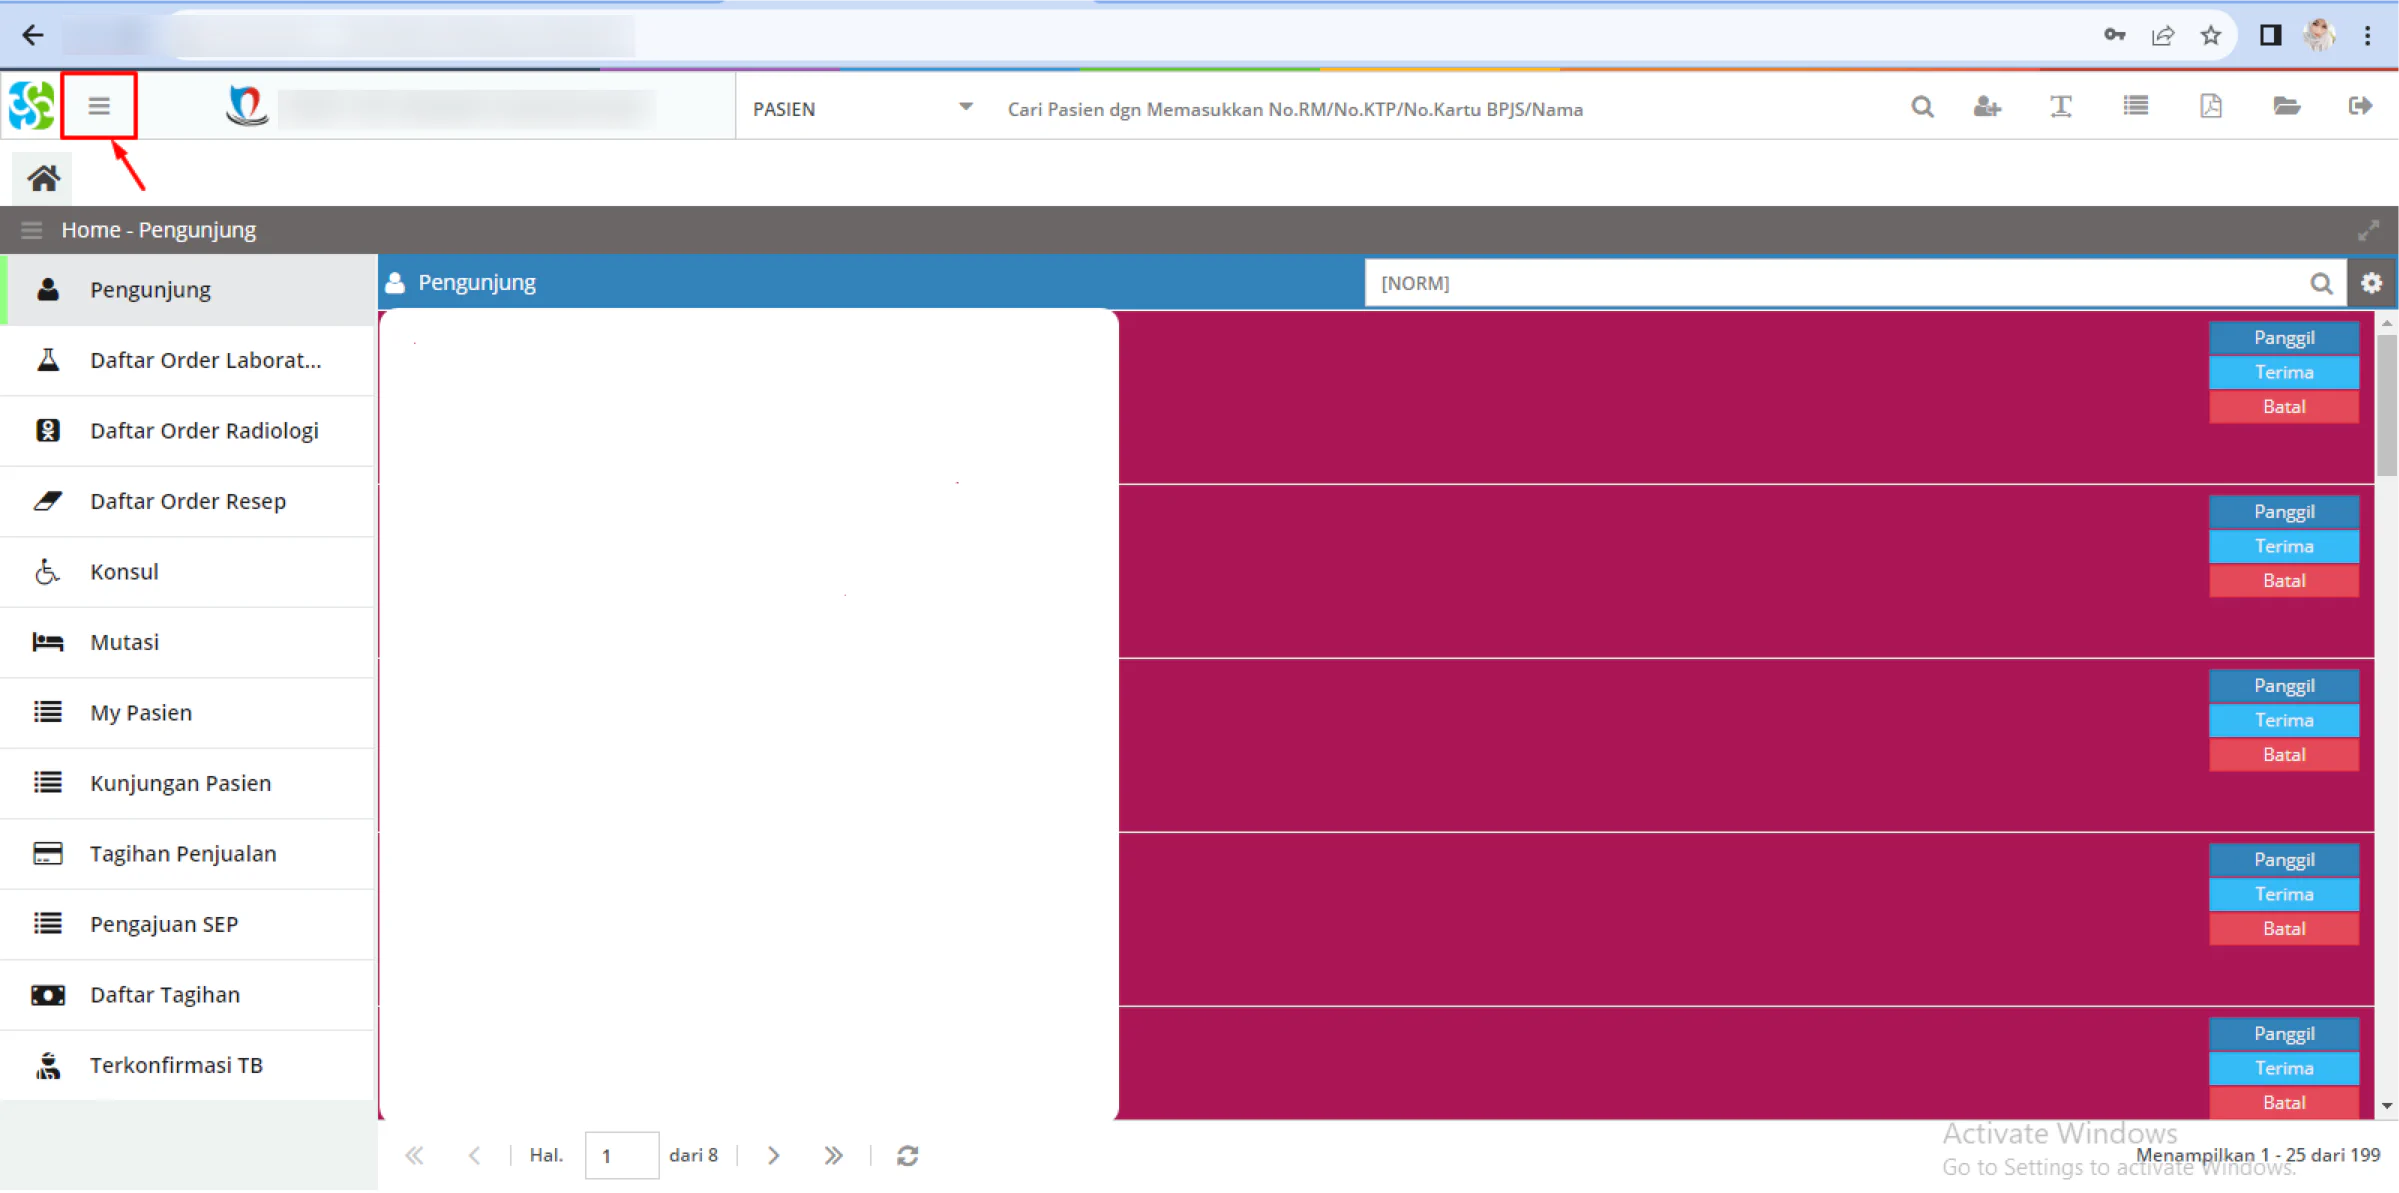Click the scroll-down arrow of visitor list
The width and height of the screenshot is (2399, 1193).
[x=2386, y=1106]
